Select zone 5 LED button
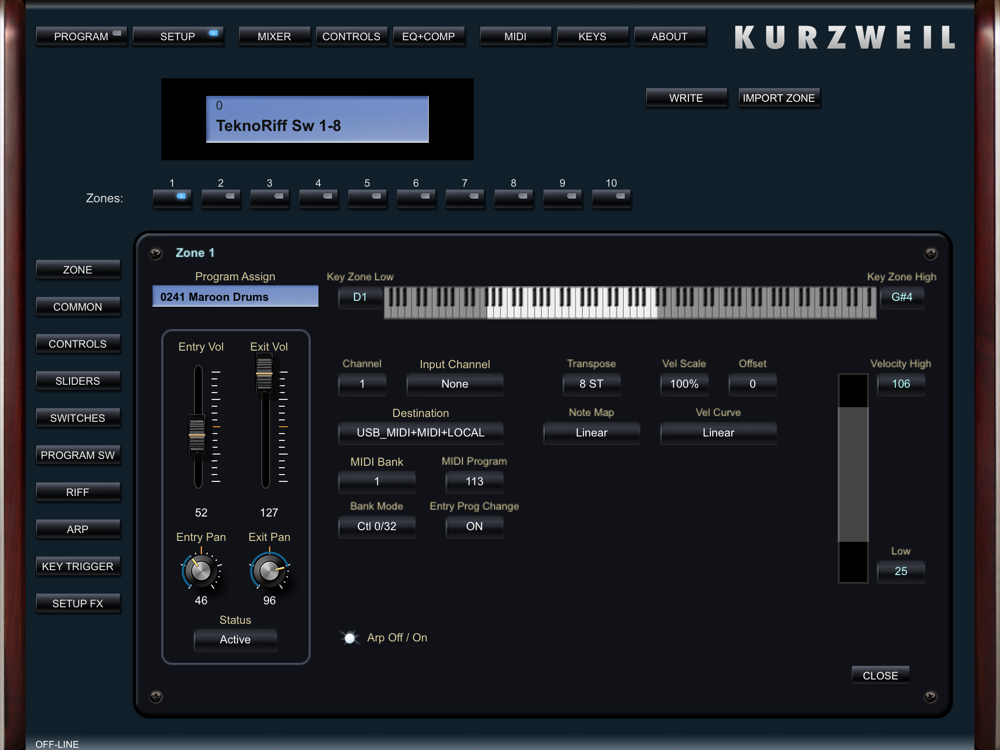This screenshot has height=750, width=1000. [x=367, y=198]
